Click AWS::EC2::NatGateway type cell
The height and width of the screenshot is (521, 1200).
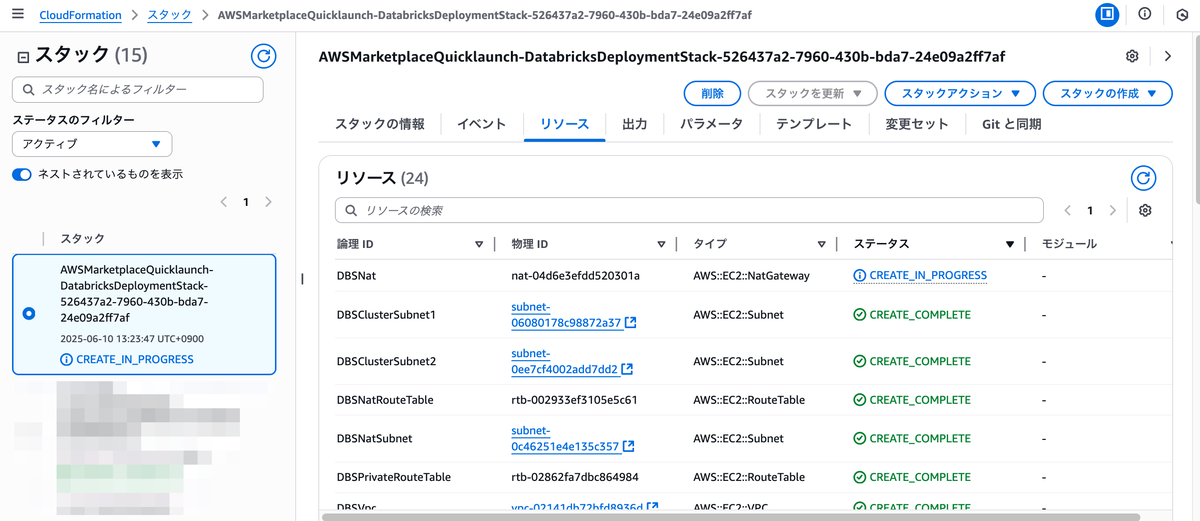point(751,275)
